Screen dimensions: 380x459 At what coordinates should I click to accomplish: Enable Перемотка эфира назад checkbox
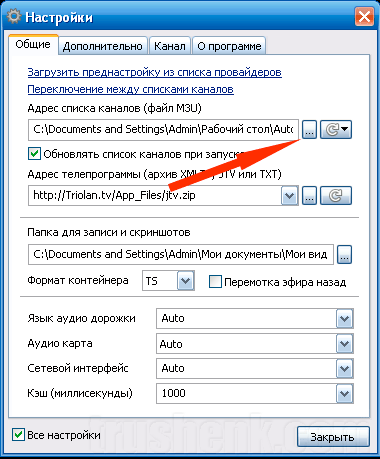click(215, 282)
